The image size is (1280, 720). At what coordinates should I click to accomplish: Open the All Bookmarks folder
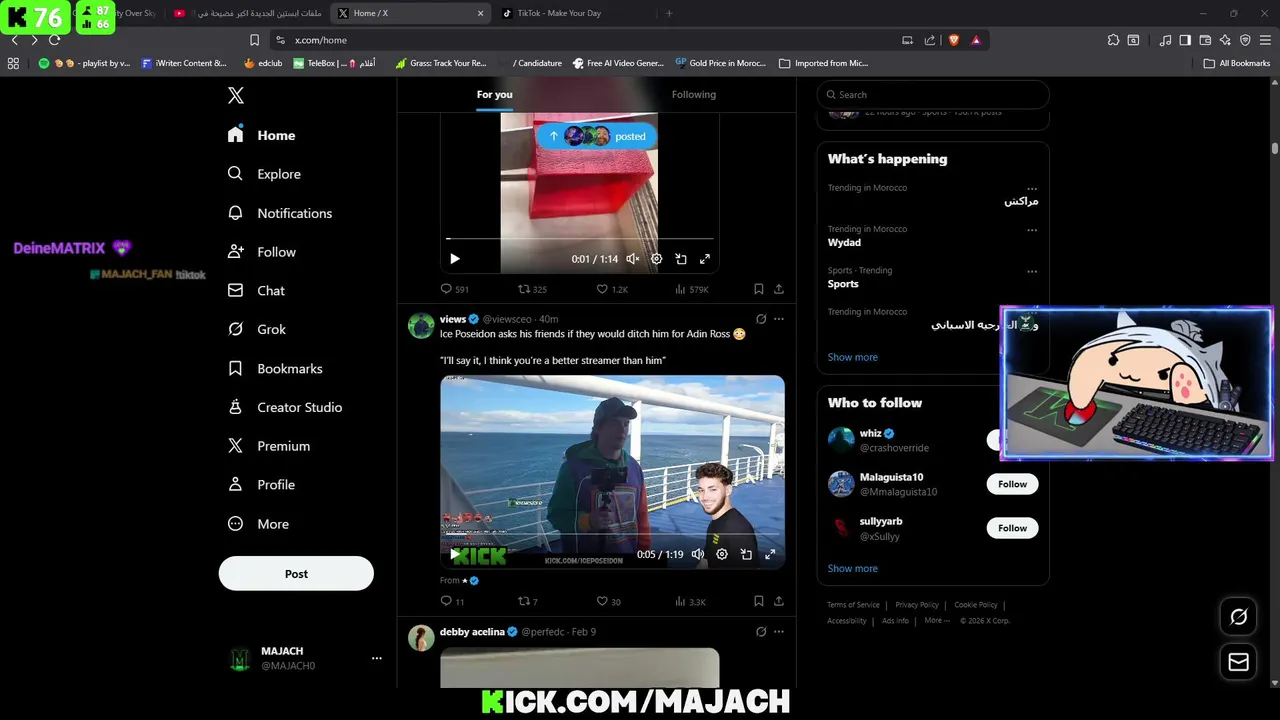click(1237, 63)
